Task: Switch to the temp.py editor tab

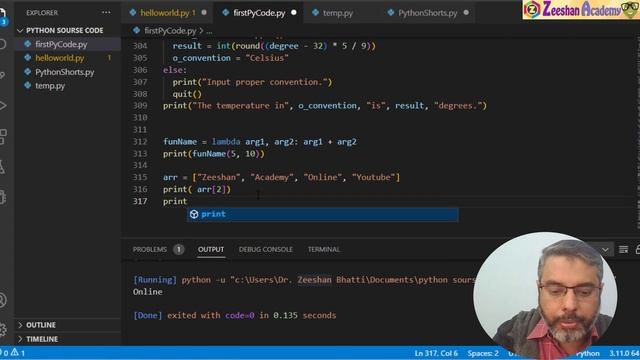Action: pos(338,13)
